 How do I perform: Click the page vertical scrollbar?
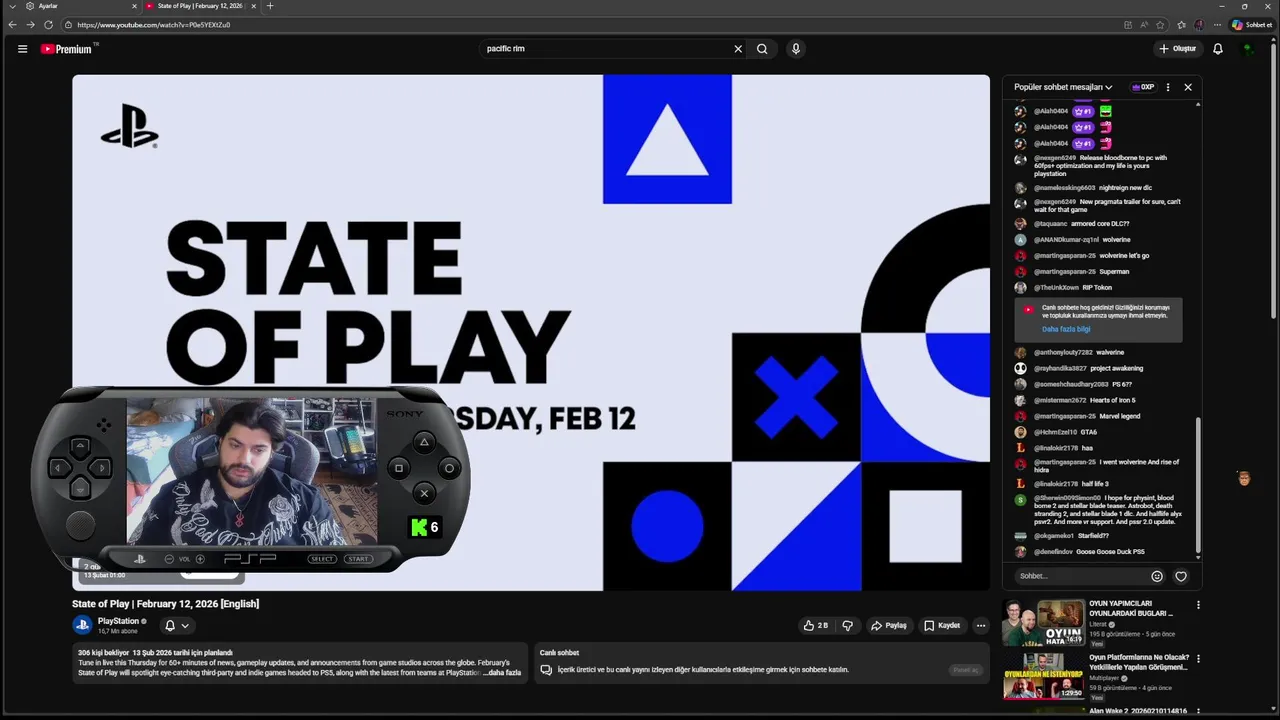(x=1274, y=180)
